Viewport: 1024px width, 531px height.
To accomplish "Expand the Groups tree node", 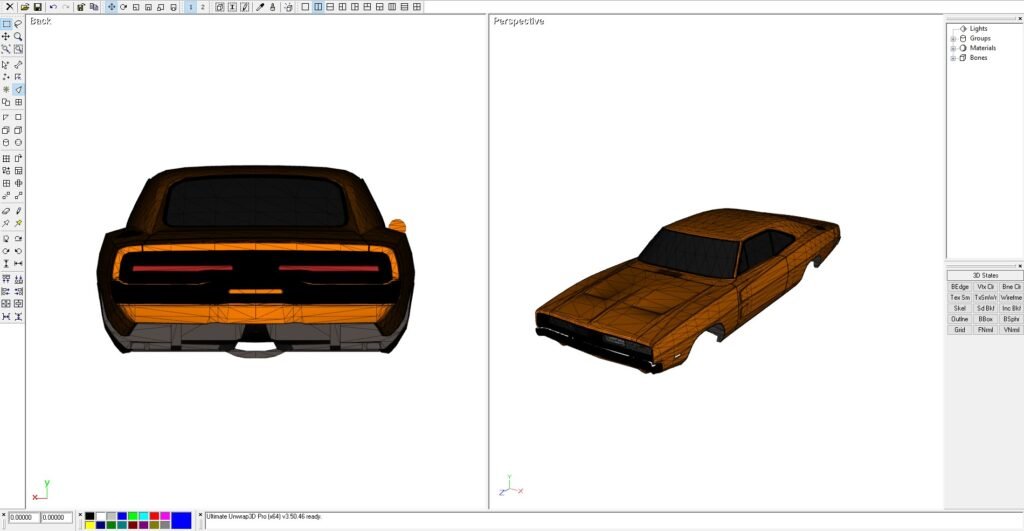I will pos(953,38).
